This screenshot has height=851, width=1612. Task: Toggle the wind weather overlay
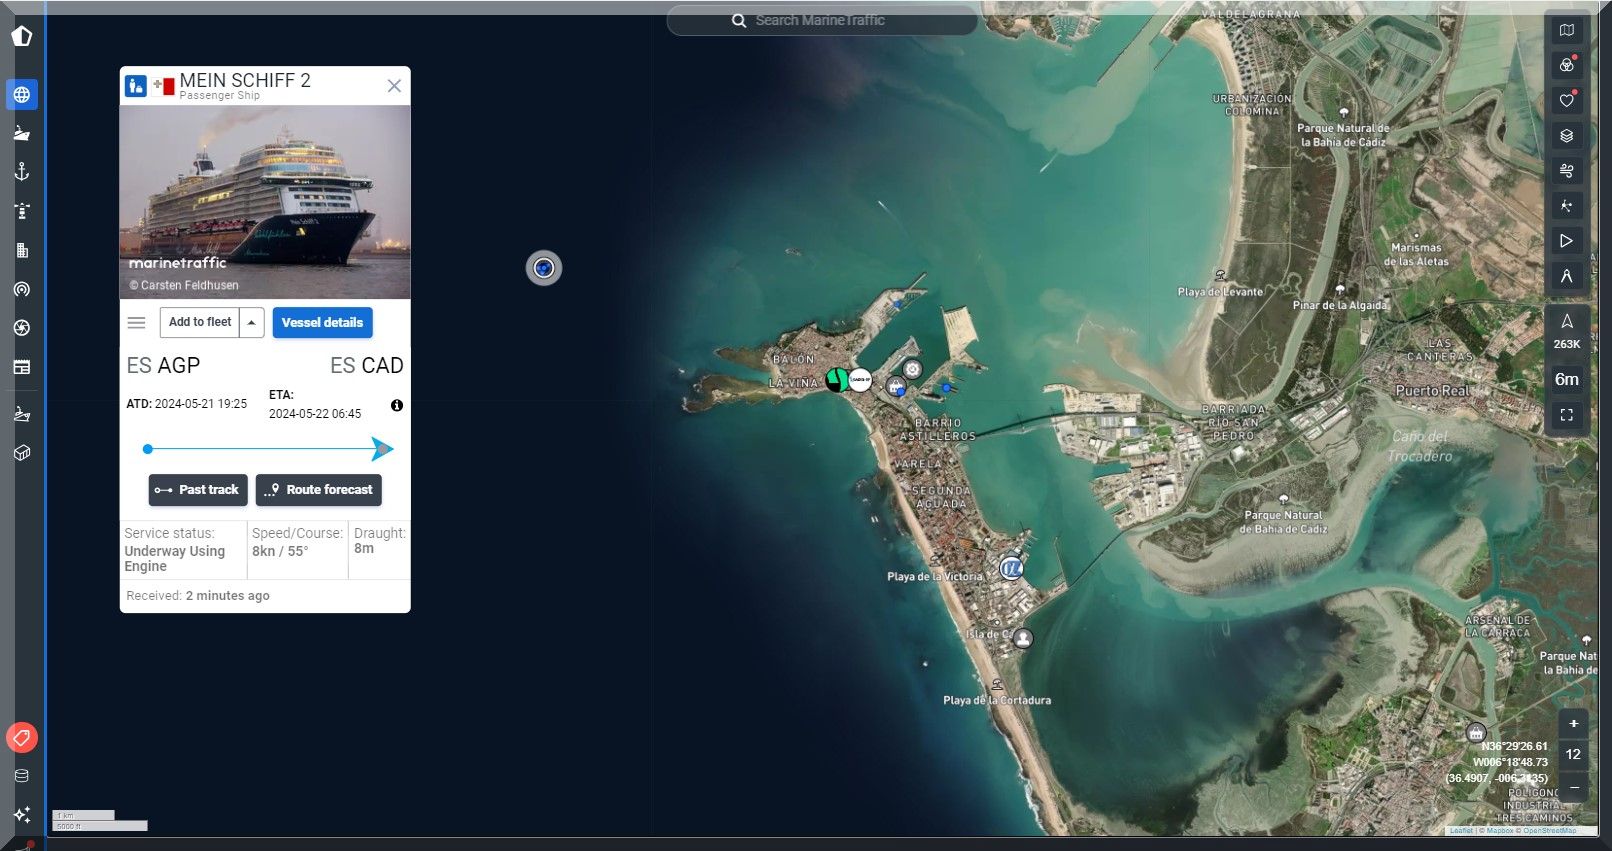tap(1566, 171)
